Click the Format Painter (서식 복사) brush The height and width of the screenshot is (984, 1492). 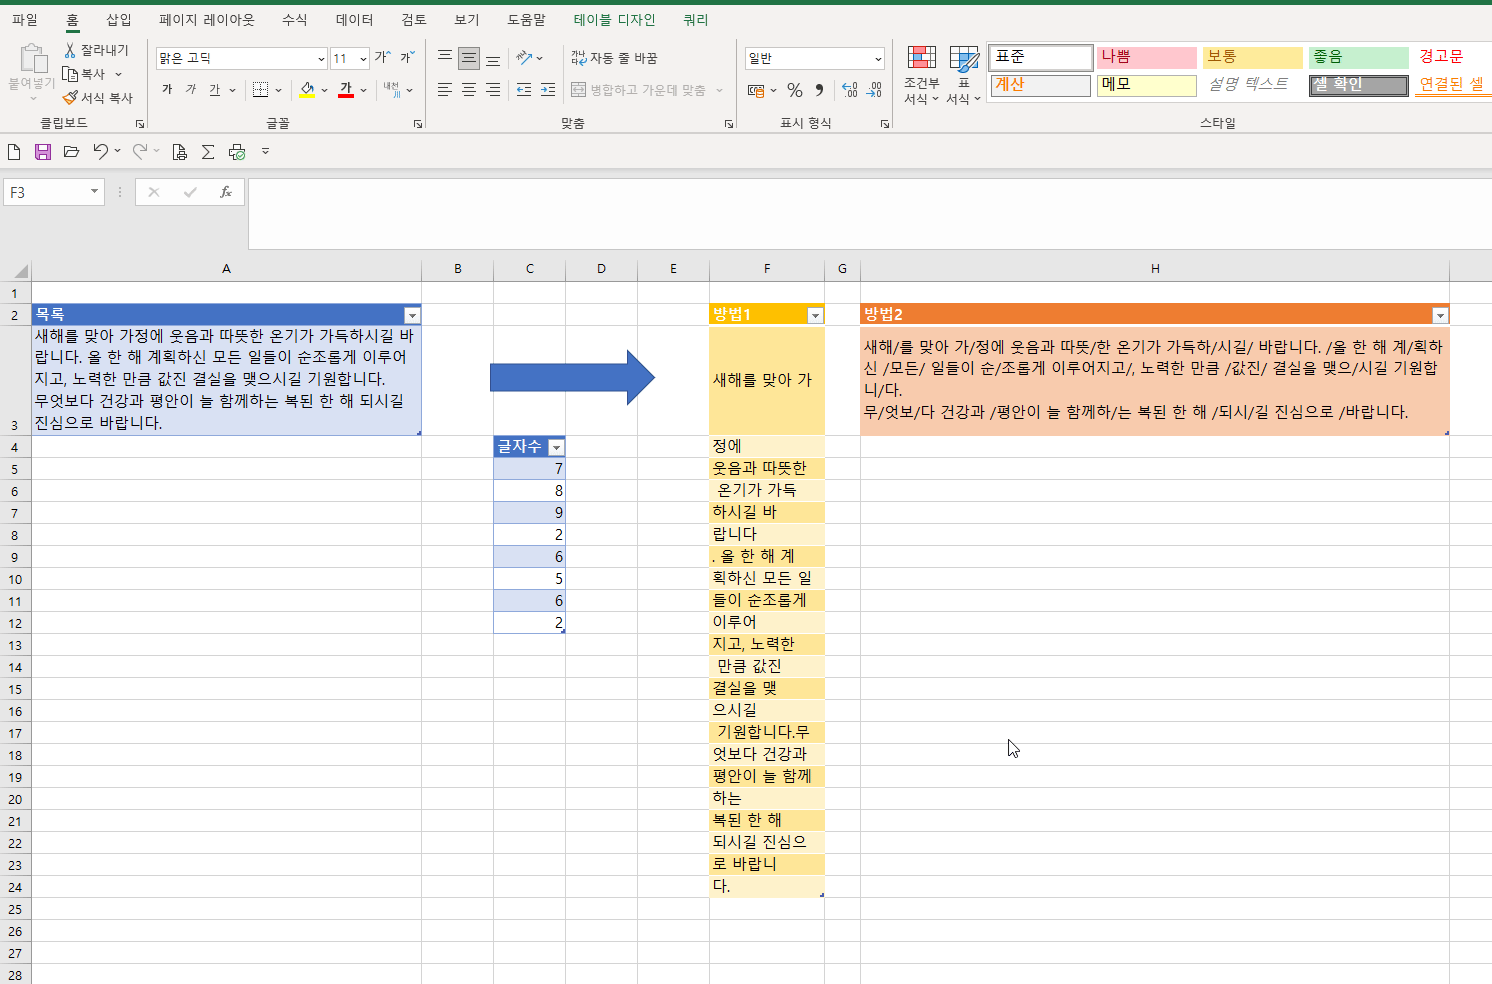97,98
